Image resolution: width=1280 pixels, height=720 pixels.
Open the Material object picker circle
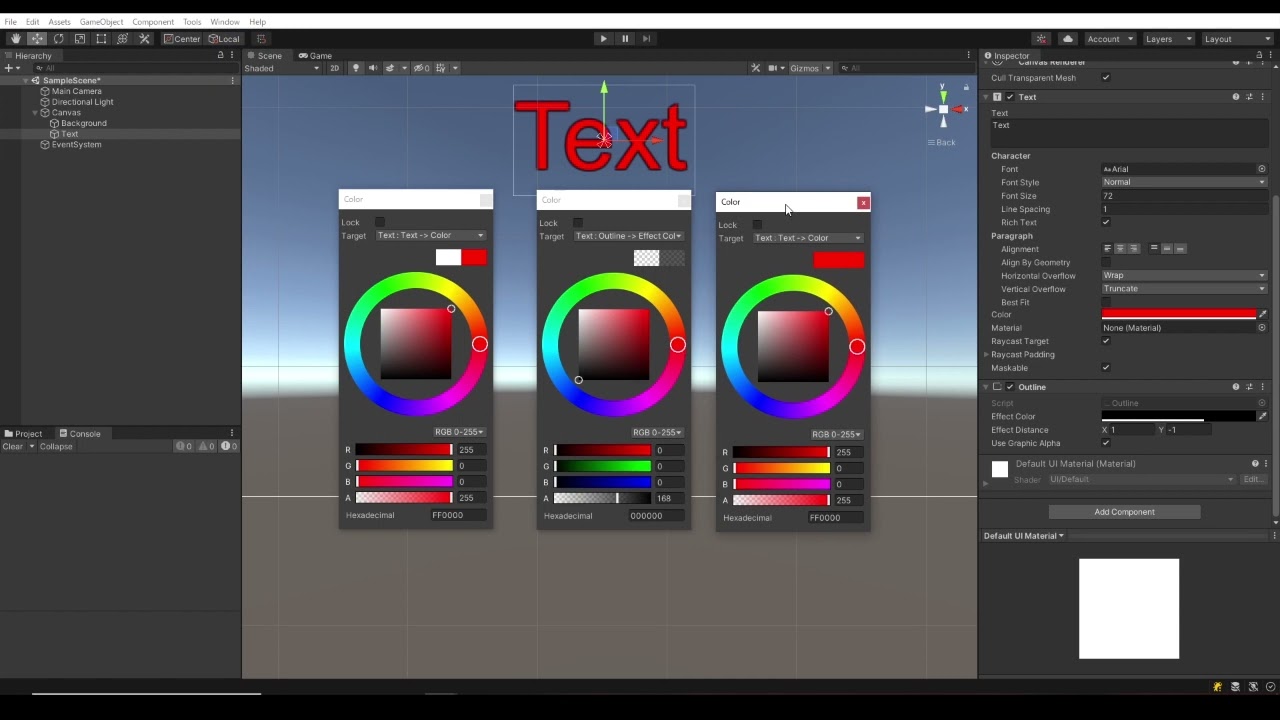pyautogui.click(x=1262, y=328)
